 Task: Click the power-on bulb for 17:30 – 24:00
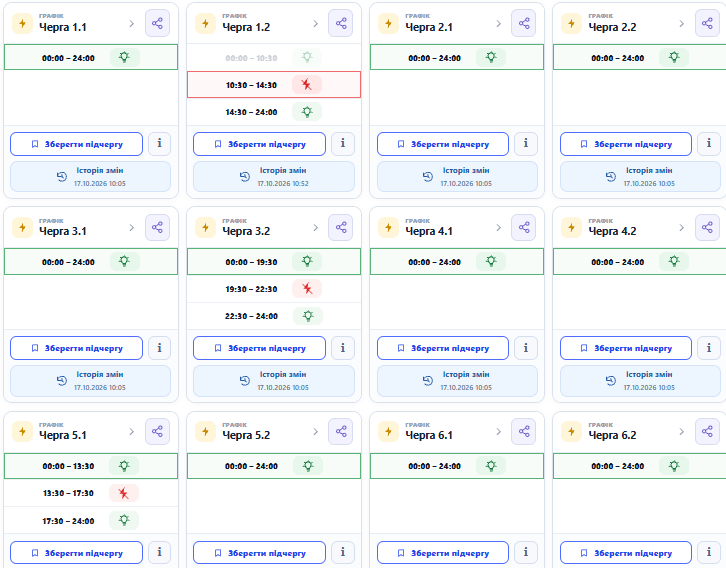(124, 520)
